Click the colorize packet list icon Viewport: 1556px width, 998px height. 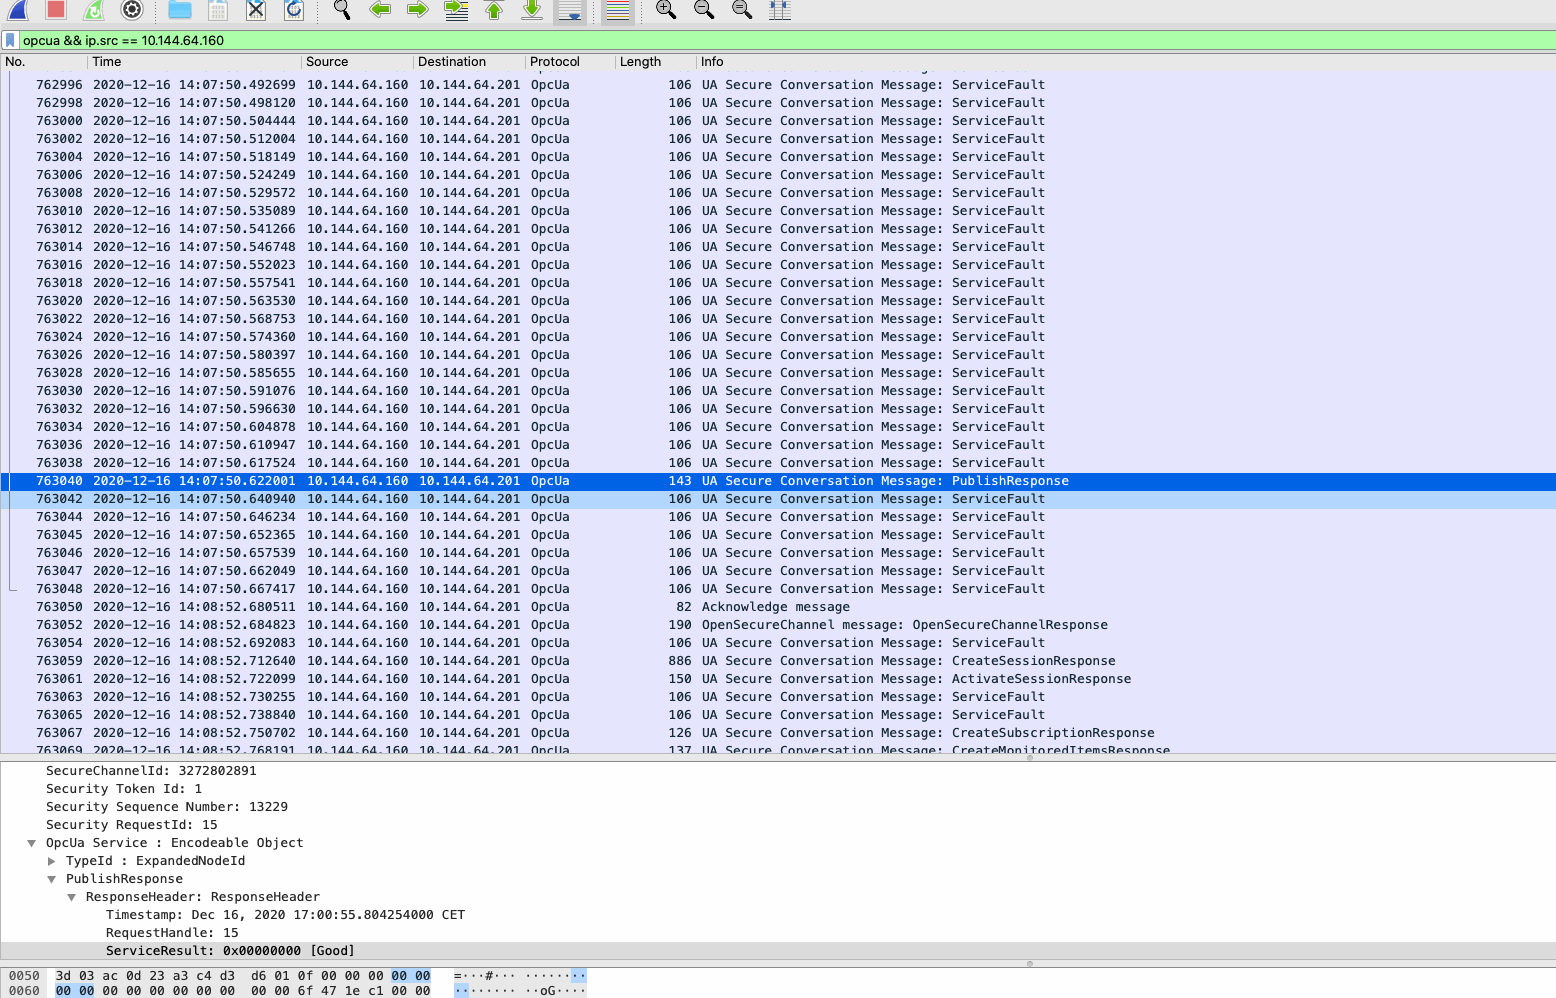[x=617, y=11]
